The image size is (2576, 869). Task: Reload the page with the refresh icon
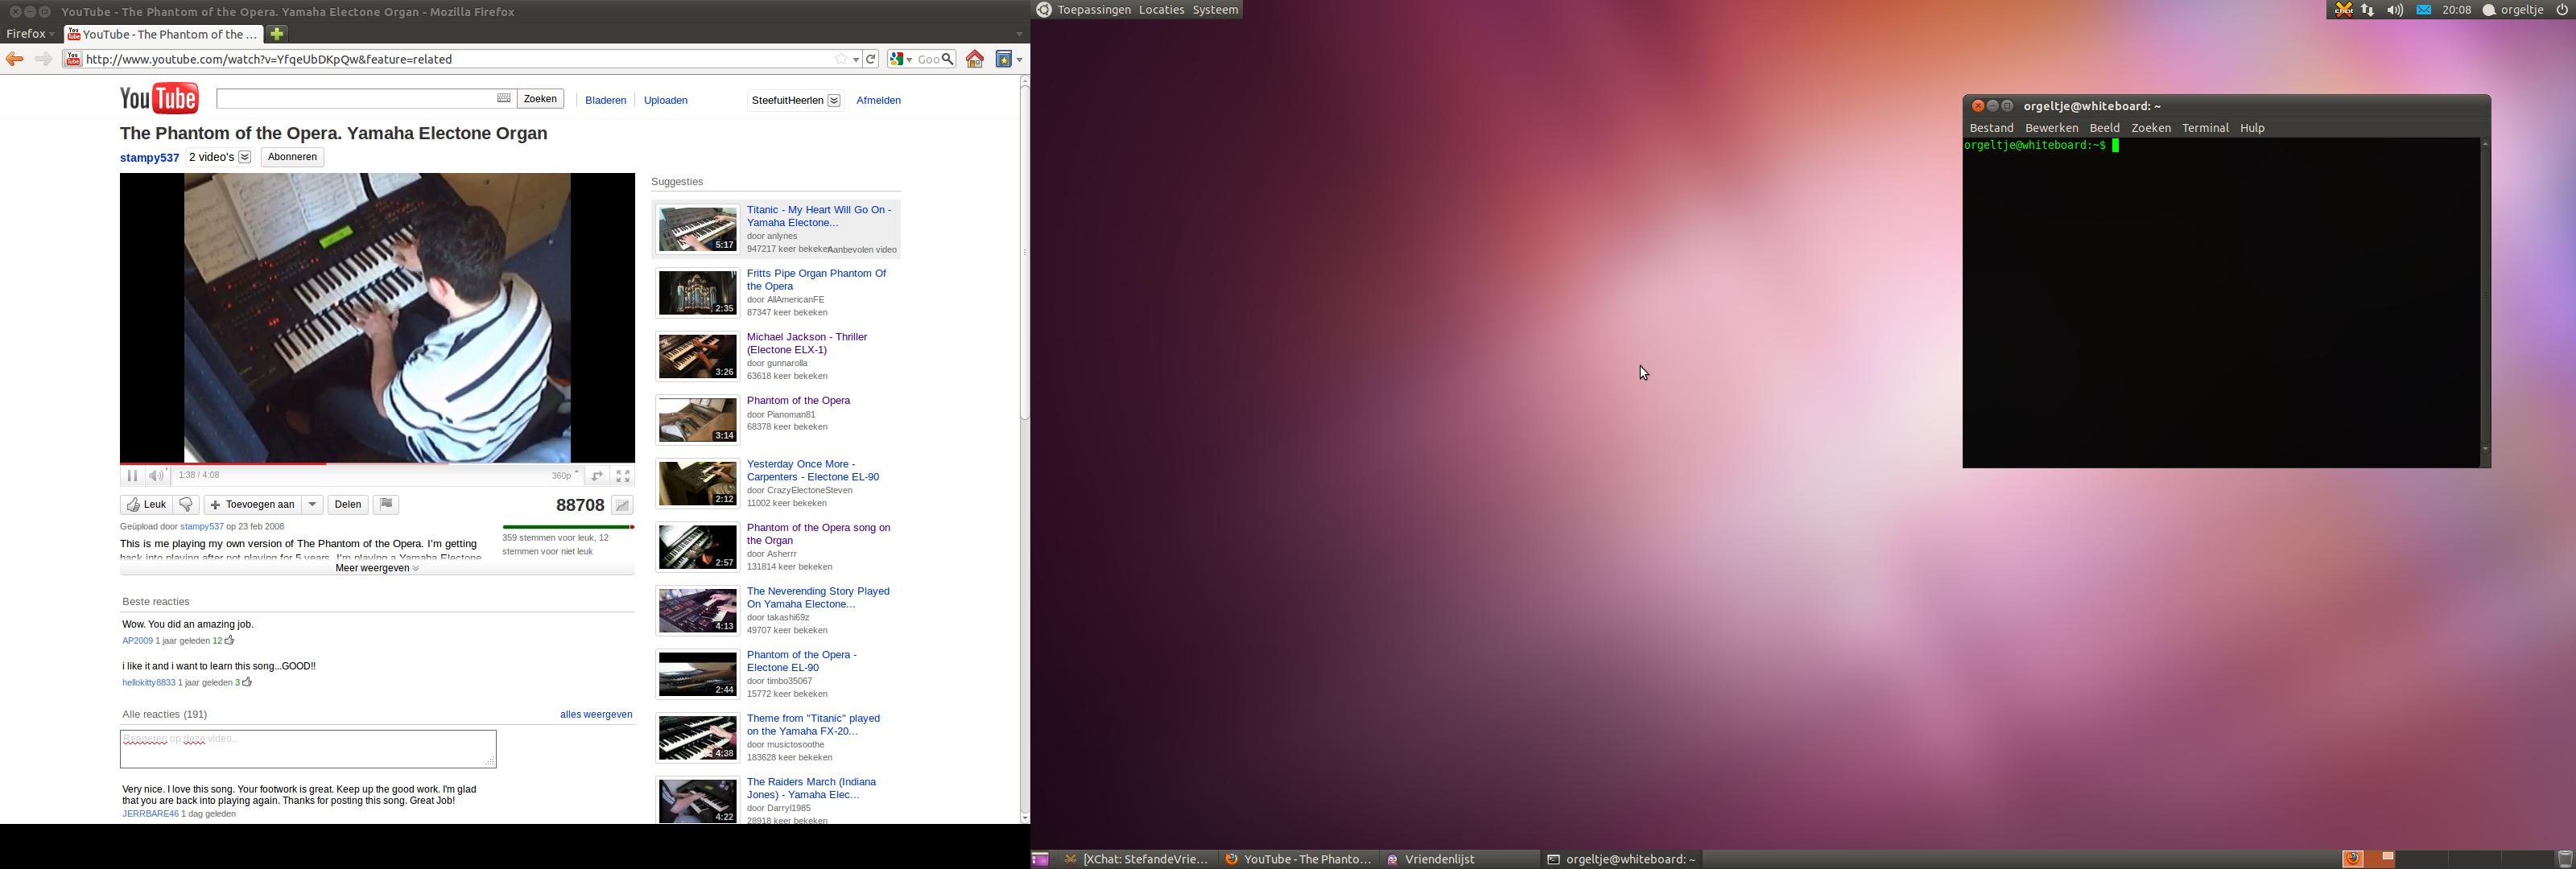(x=871, y=59)
